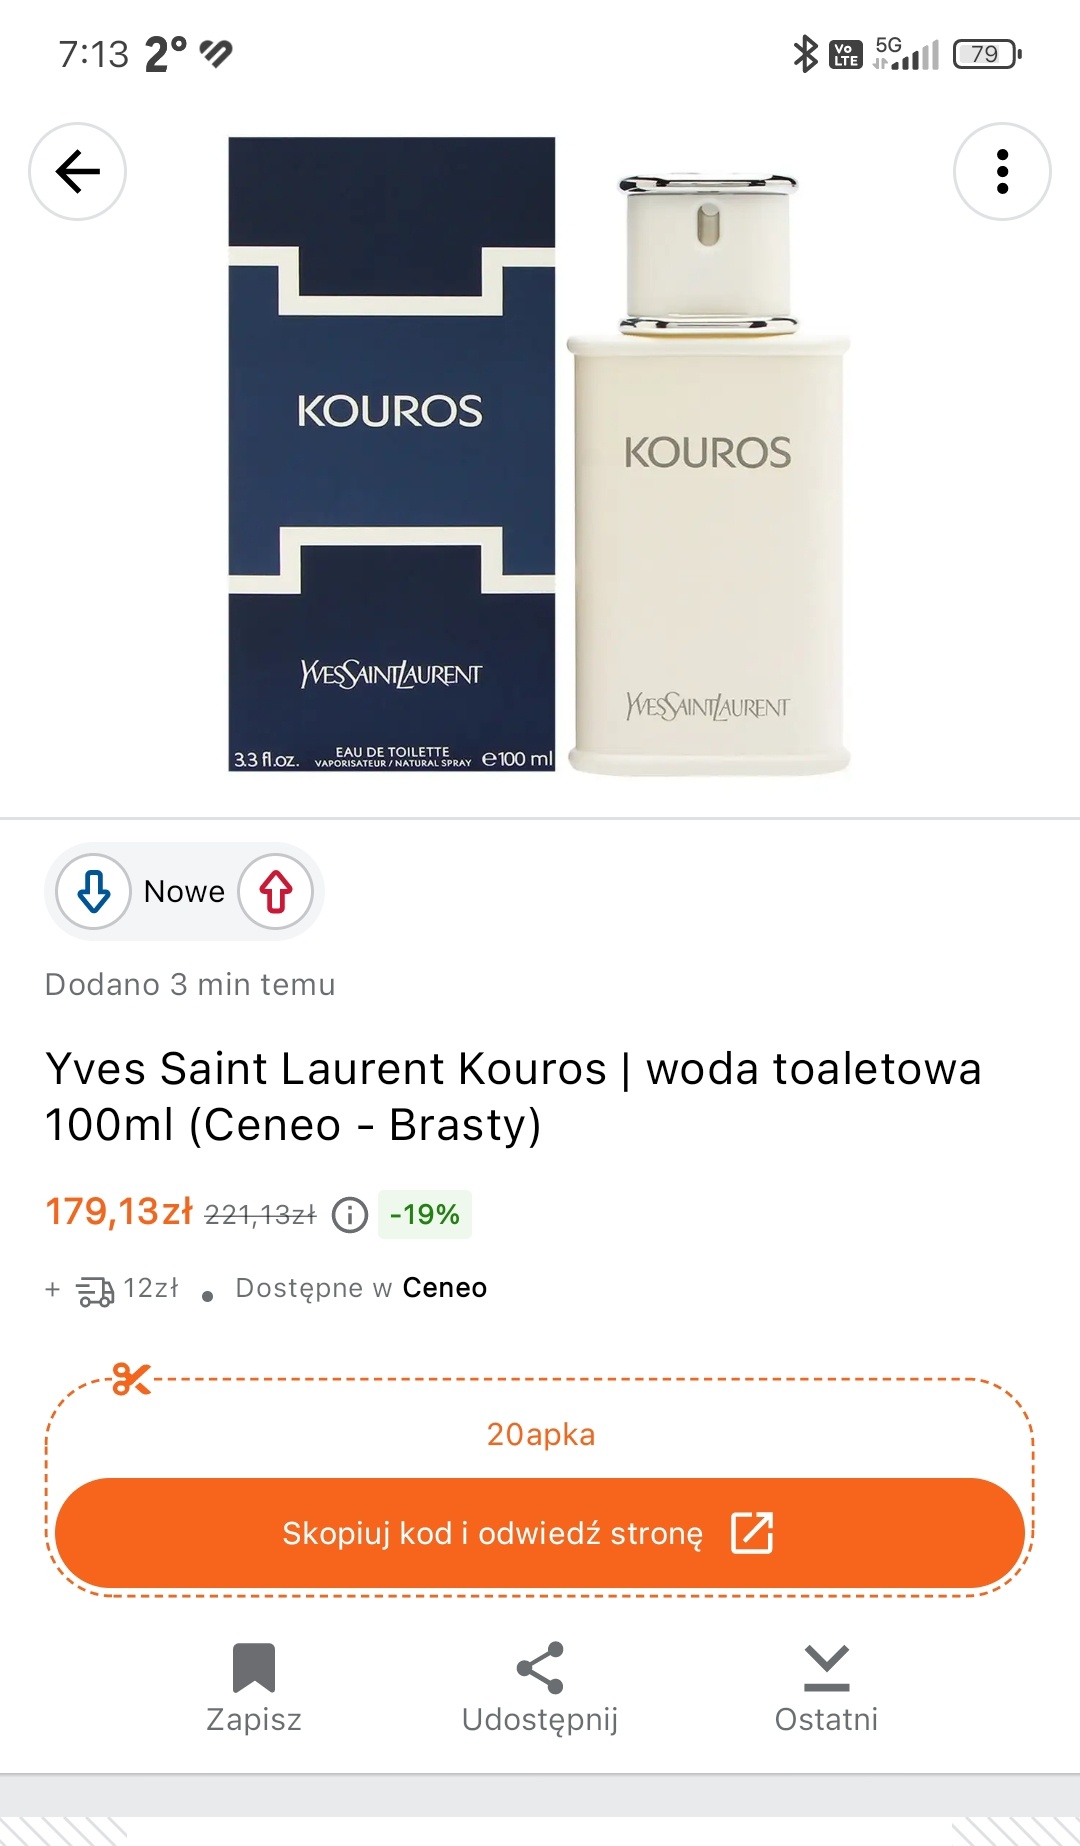Screen dimensions: 1080x1846
Task: Tap the Nowe vote status label
Action: pos(184,891)
